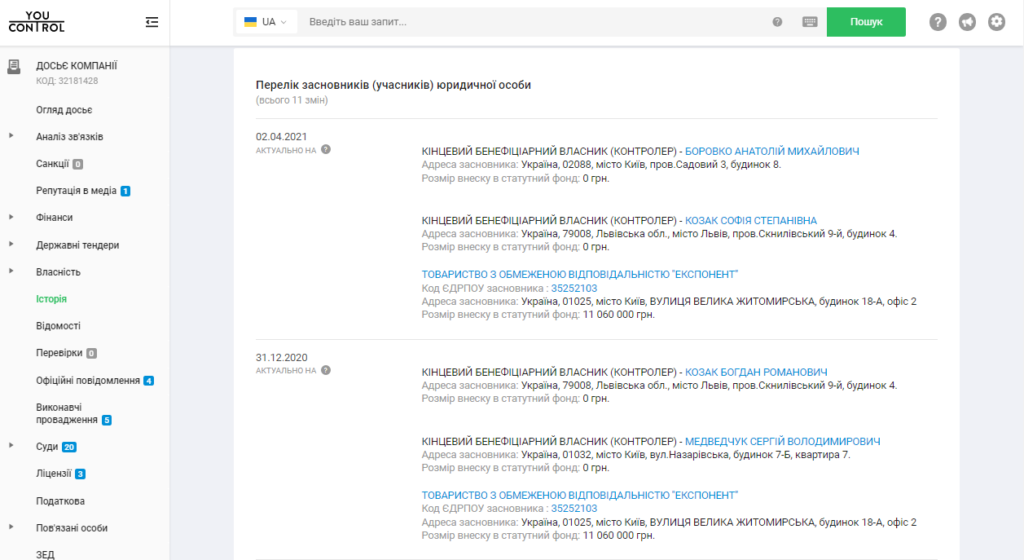Click code 35252103 under 31.12.2020 entry
1024x560 pixels.
pos(574,508)
